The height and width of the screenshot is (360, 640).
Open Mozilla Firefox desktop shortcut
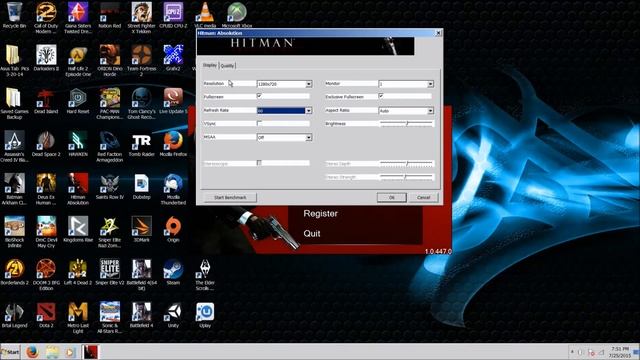(173, 143)
